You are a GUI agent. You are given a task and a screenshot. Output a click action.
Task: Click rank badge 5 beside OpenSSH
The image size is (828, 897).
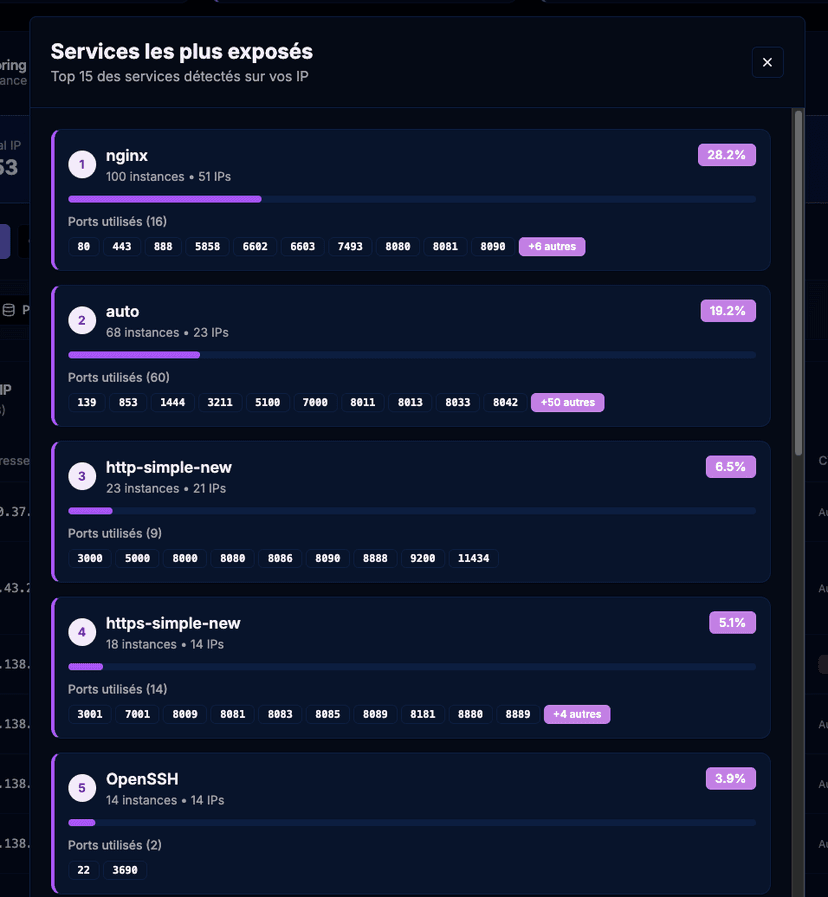click(82, 788)
